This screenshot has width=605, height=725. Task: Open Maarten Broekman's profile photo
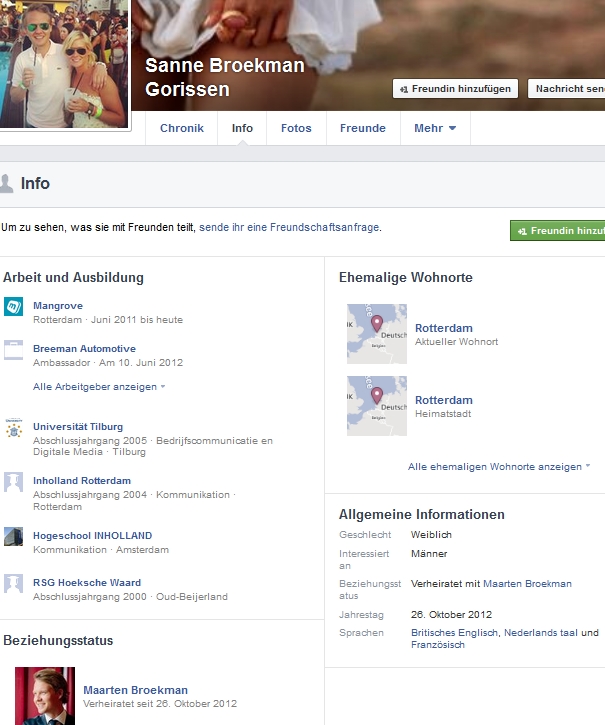tap(45, 696)
